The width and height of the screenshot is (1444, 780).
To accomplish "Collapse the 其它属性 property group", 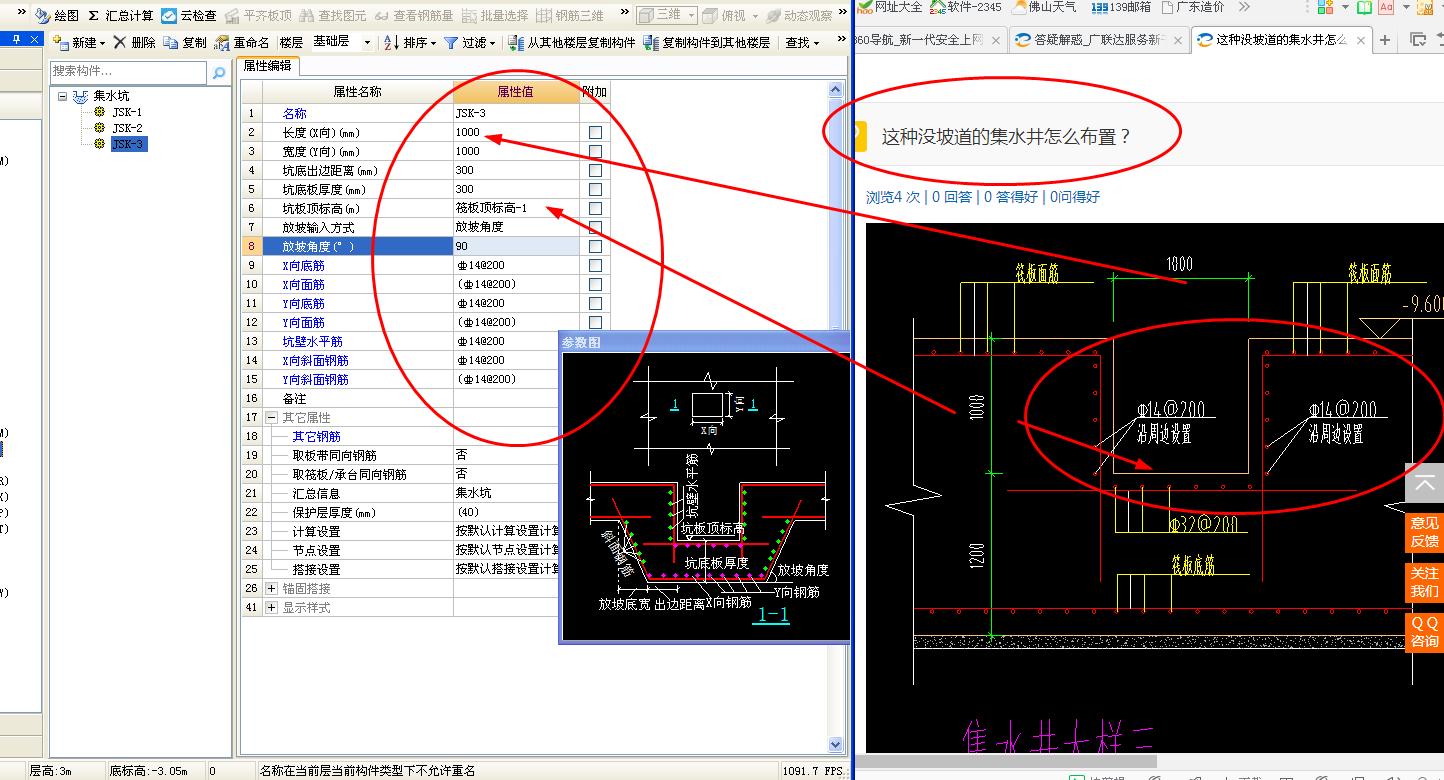I will tap(272, 417).
